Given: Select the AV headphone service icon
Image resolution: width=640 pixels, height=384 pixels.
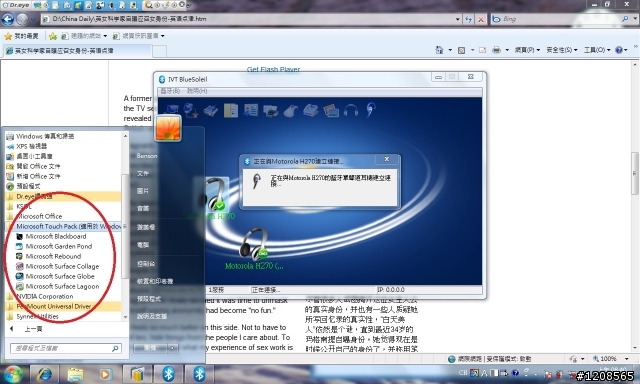Looking at the screenshot, I should pyautogui.click(x=351, y=111).
